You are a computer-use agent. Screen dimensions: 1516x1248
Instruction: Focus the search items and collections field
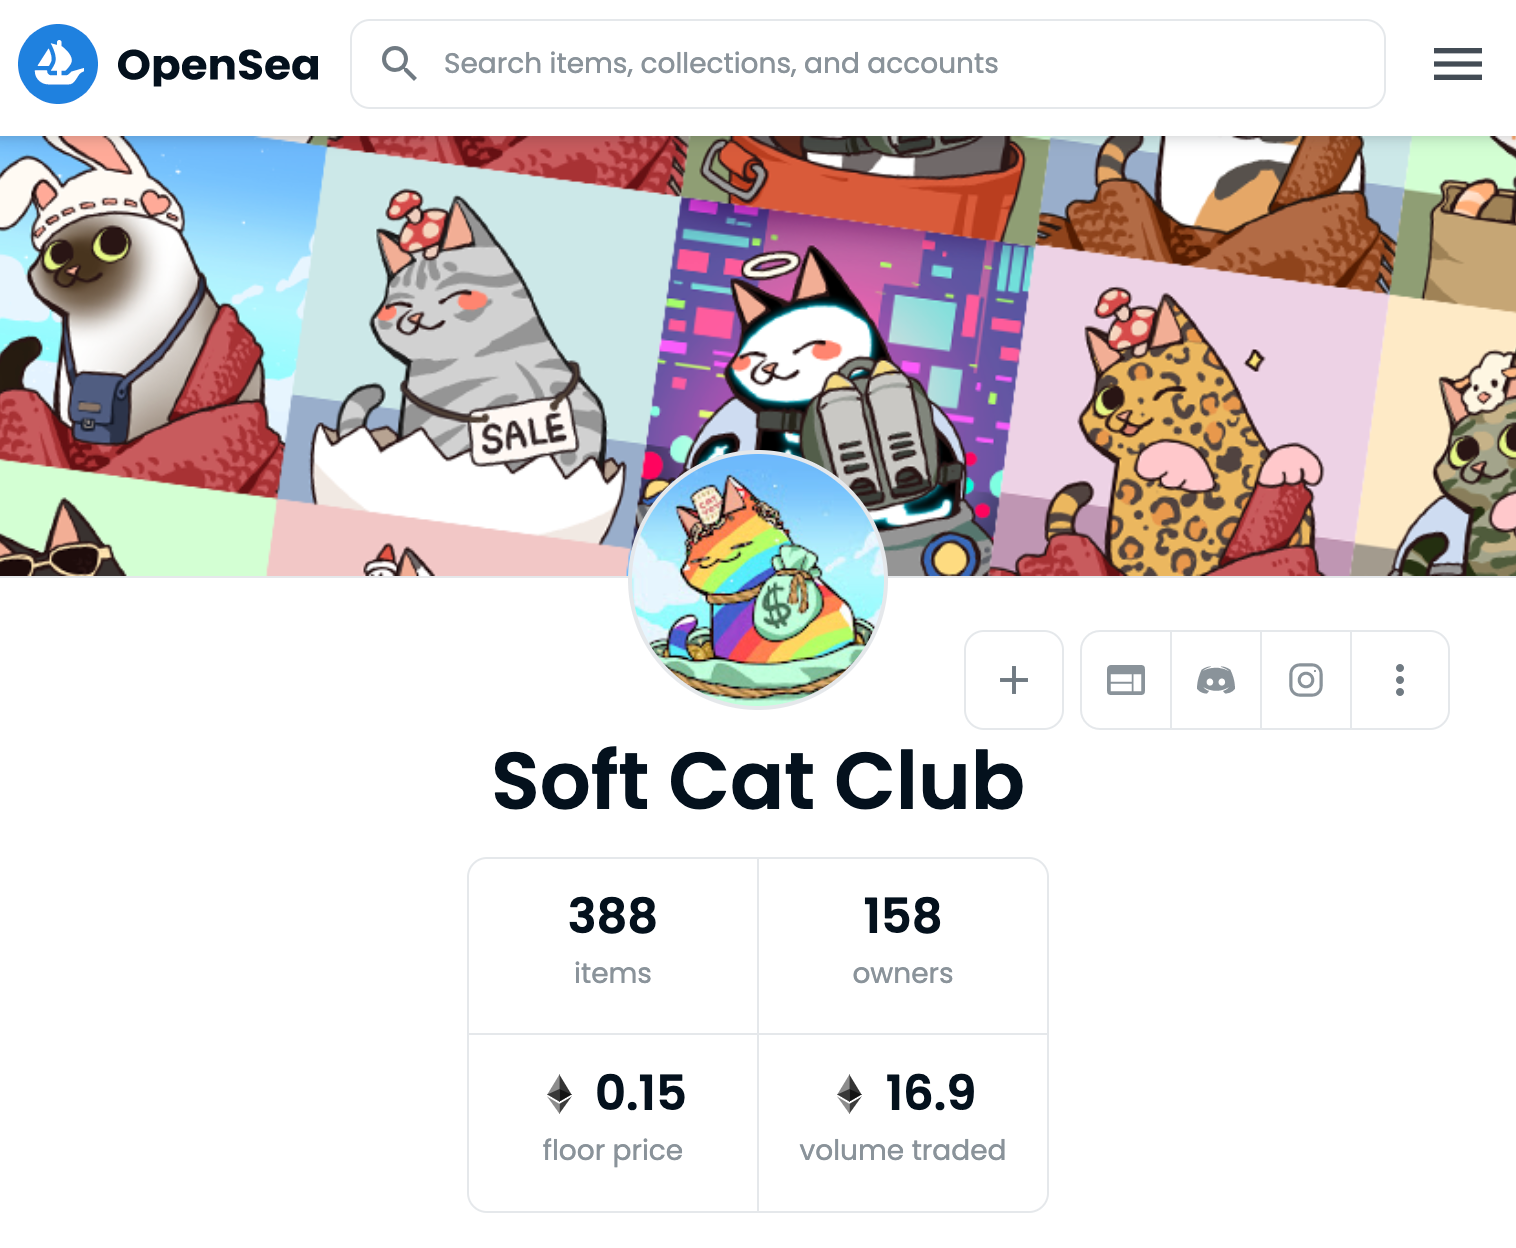(x=868, y=64)
